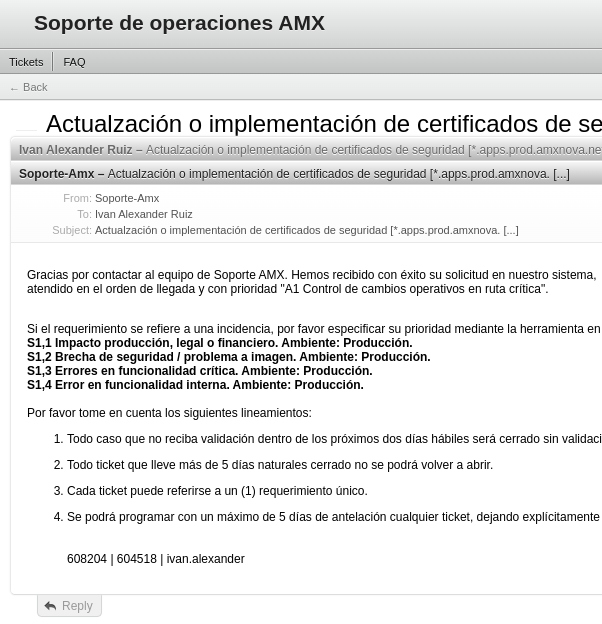This screenshot has height=624, width=602.
Task: Click guideline 3 about requerimiento único
Action: pyautogui.click(x=217, y=491)
